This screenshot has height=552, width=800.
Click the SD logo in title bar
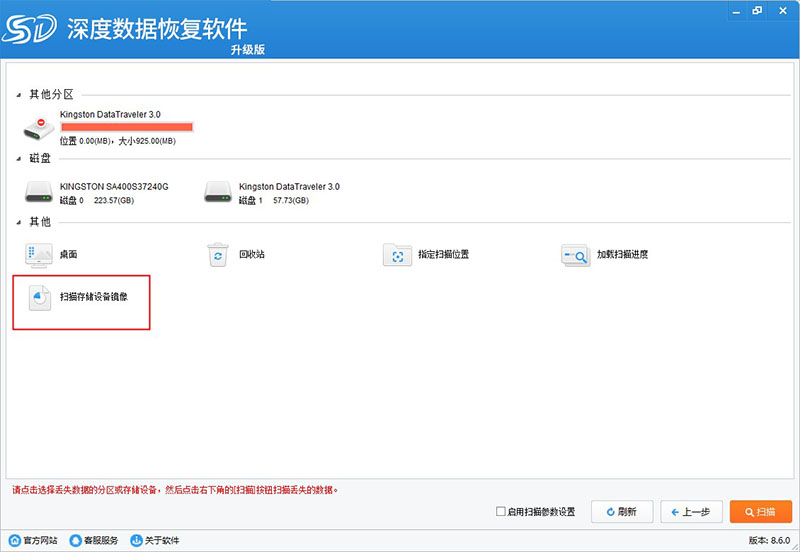(29, 29)
